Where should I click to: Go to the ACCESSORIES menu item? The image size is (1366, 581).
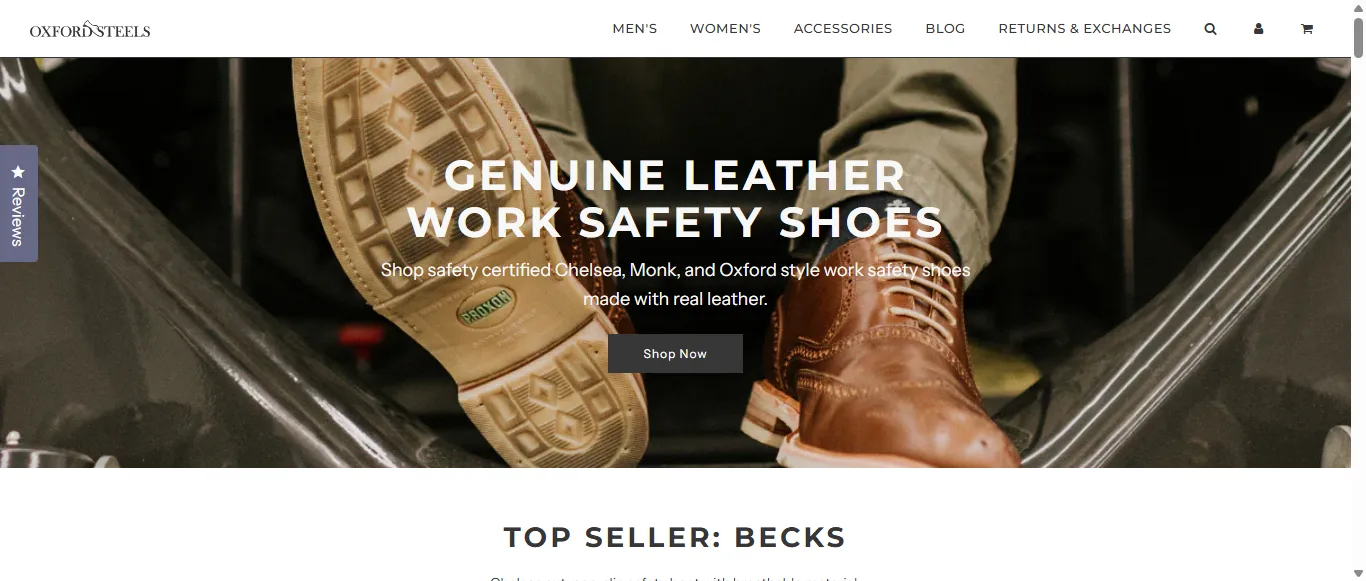tap(843, 29)
